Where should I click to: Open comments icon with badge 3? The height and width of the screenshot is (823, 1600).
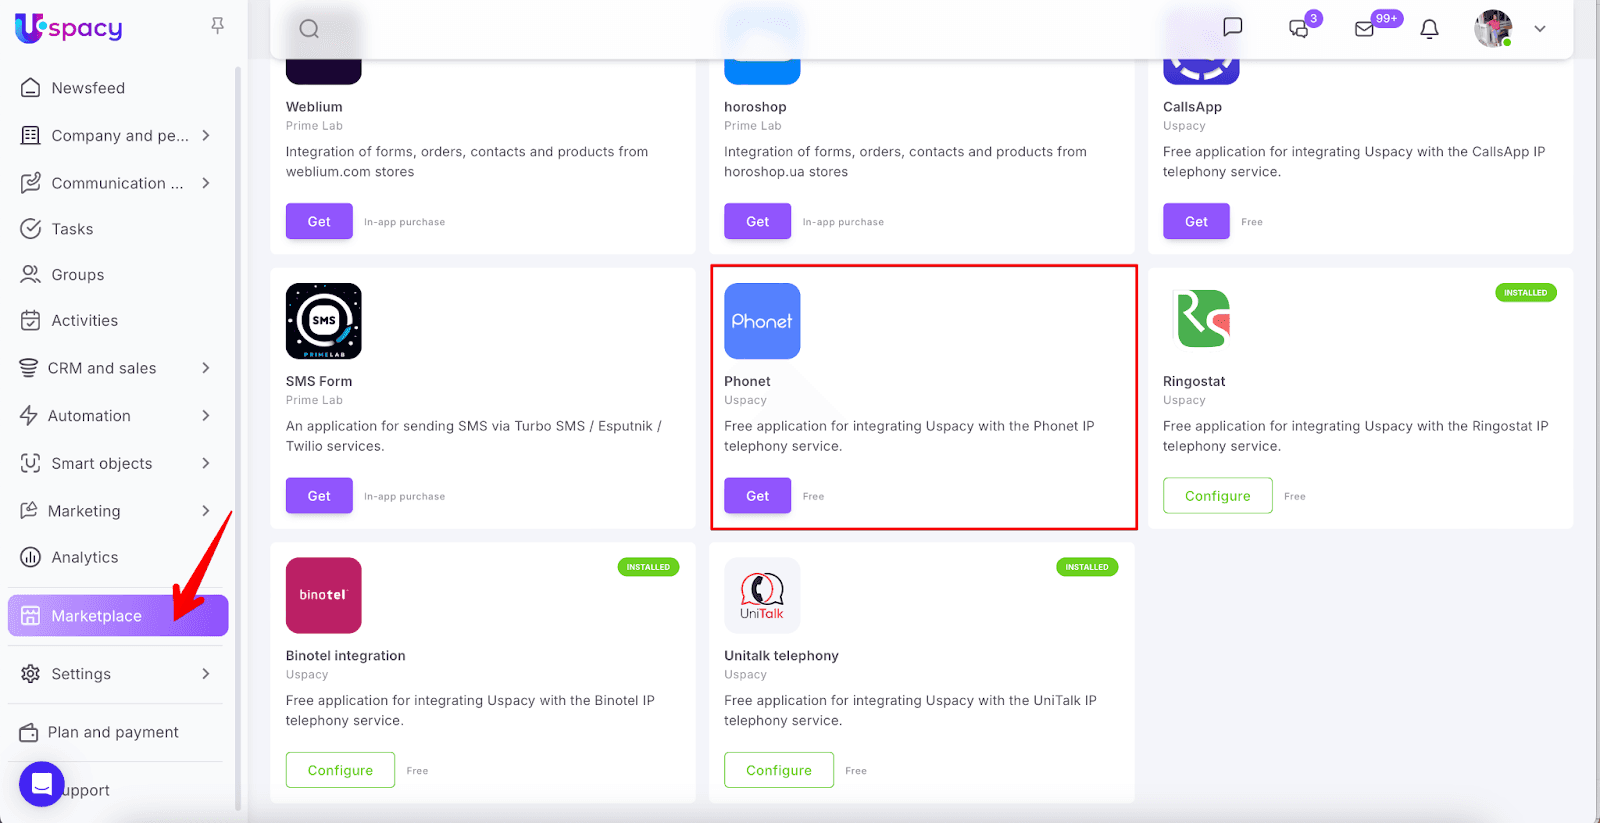1299,29
